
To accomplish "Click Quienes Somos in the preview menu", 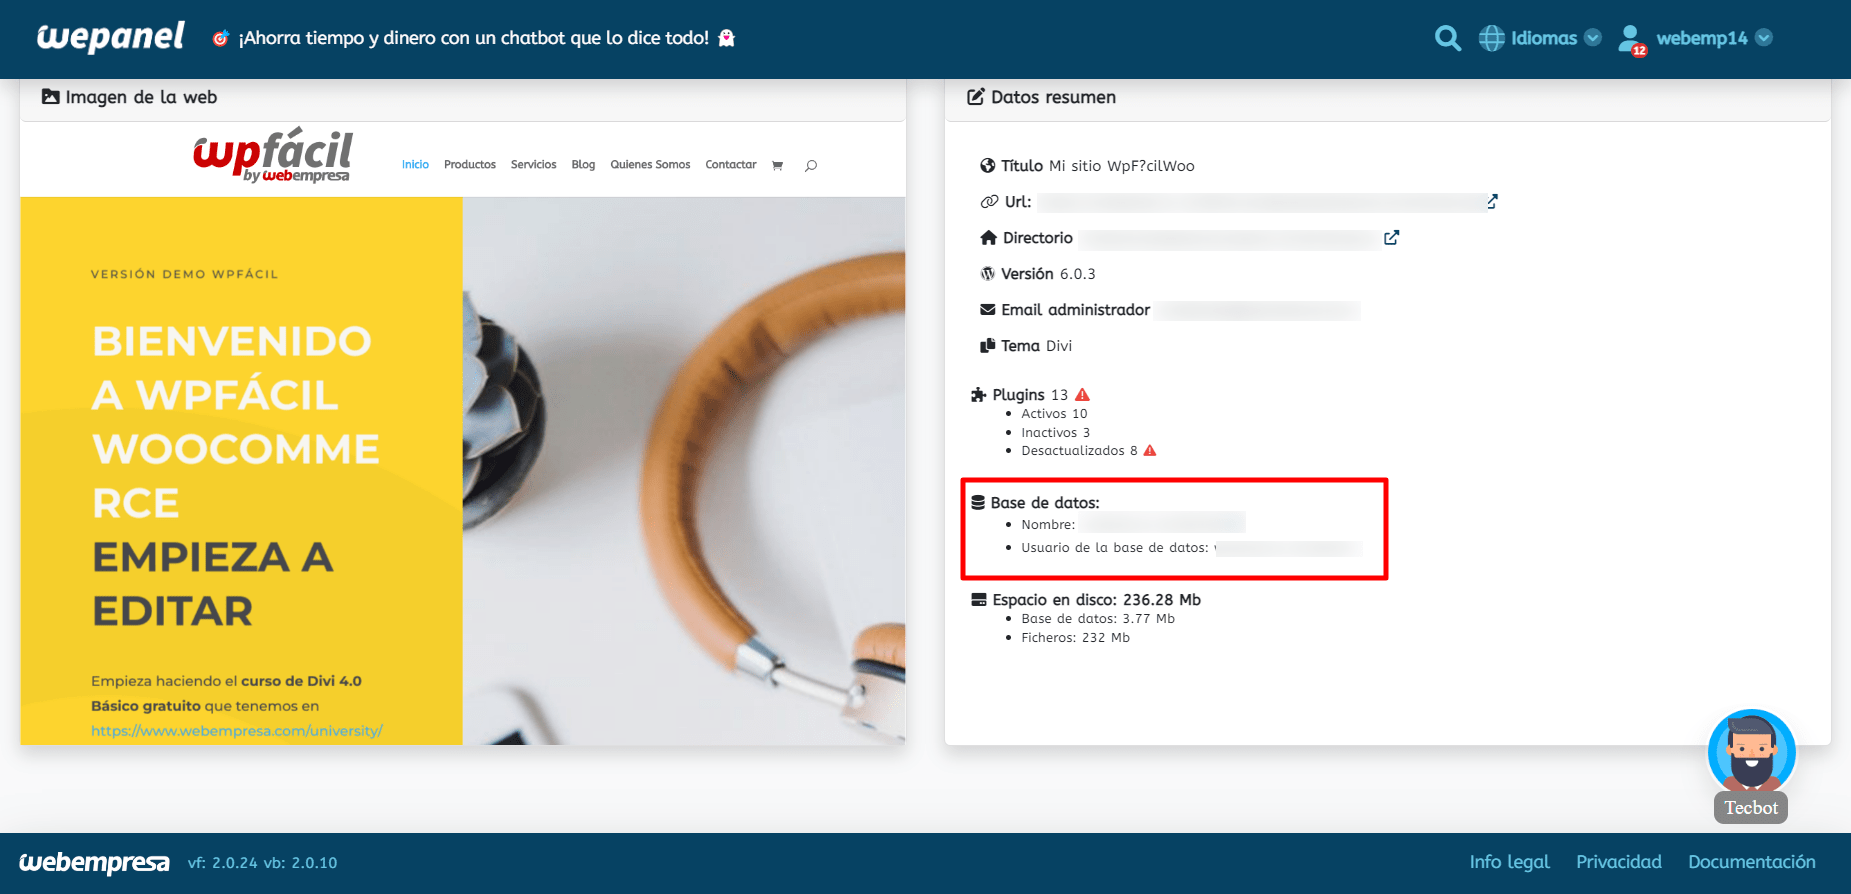I will [x=650, y=164].
